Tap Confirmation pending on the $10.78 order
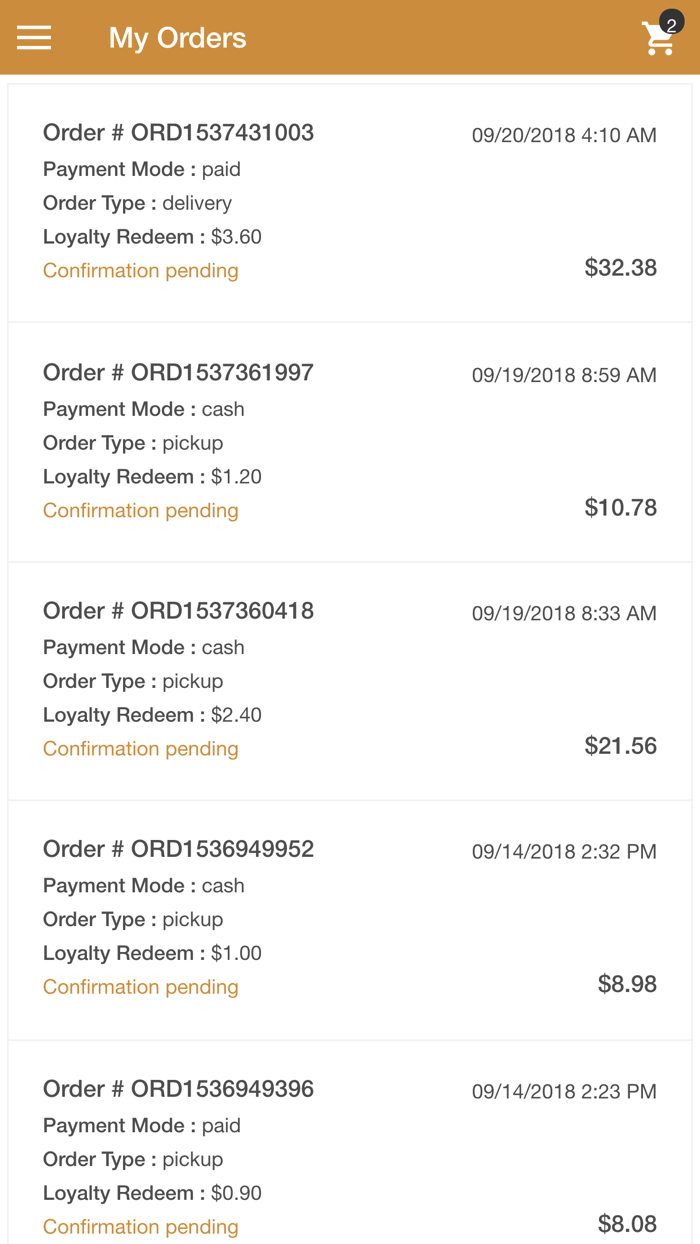The height and width of the screenshot is (1244, 700). pyautogui.click(x=141, y=511)
